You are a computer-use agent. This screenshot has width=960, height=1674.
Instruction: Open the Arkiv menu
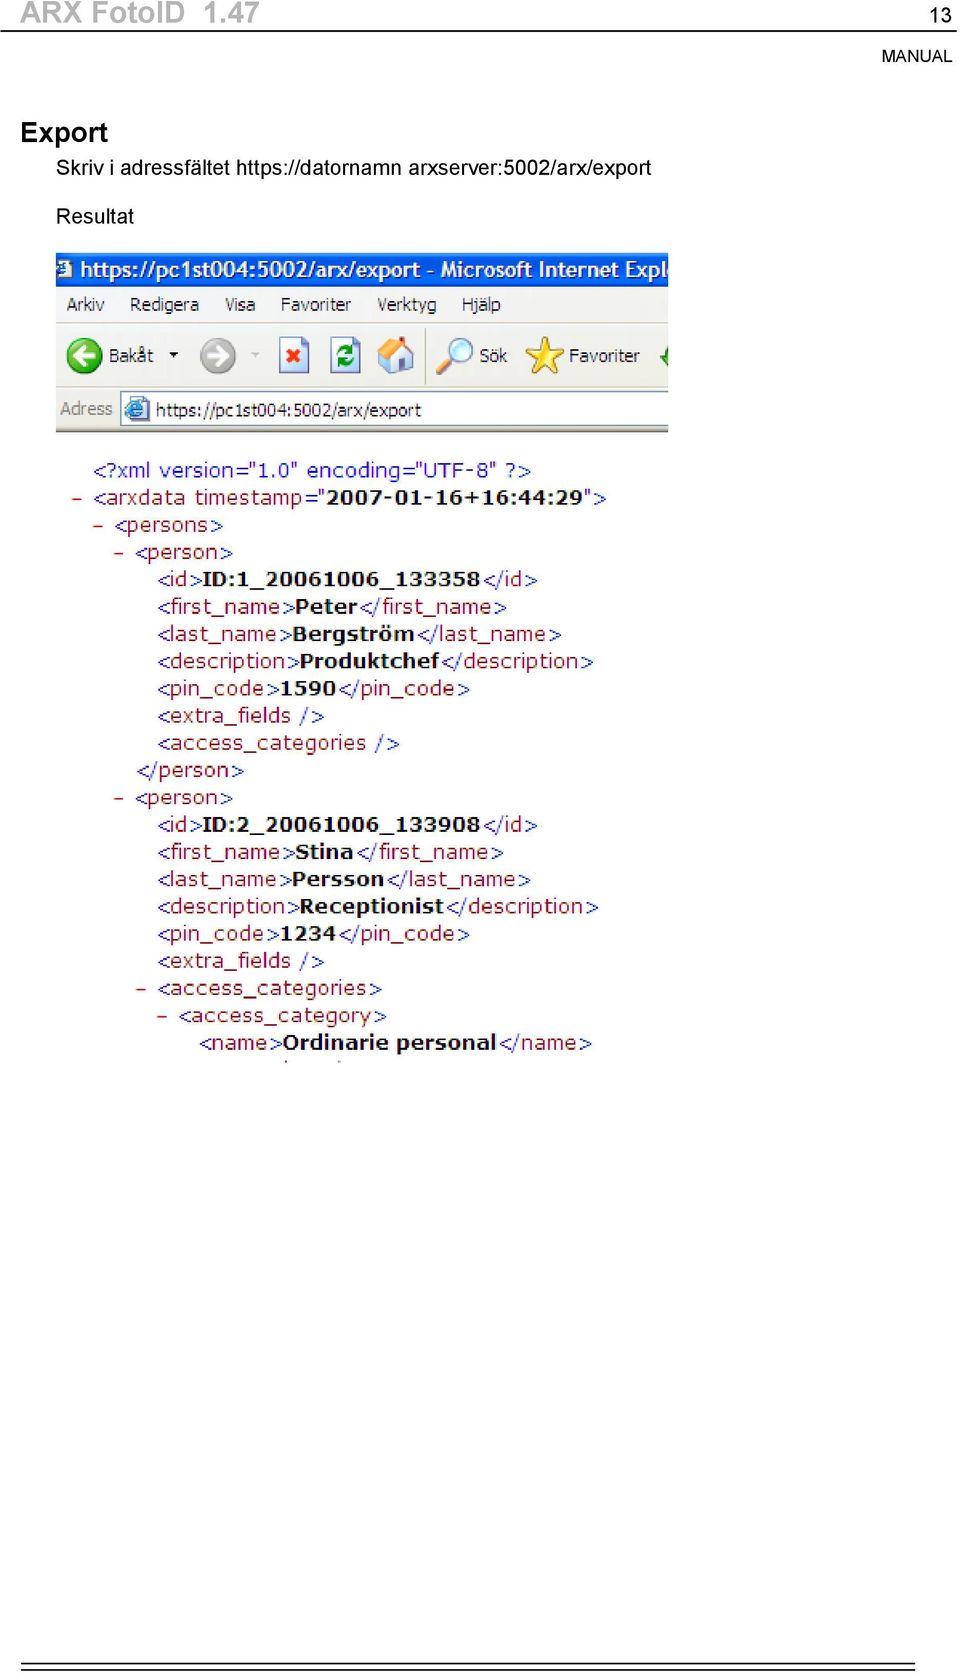[x=85, y=304]
